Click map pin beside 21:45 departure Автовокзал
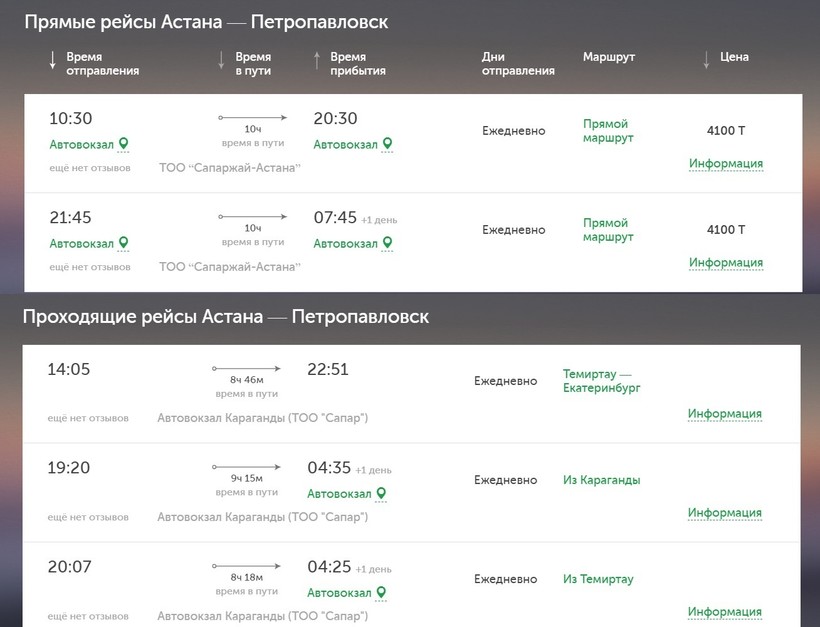Image resolution: width=820 pixels, height=627 pixels. coord(124,242)
